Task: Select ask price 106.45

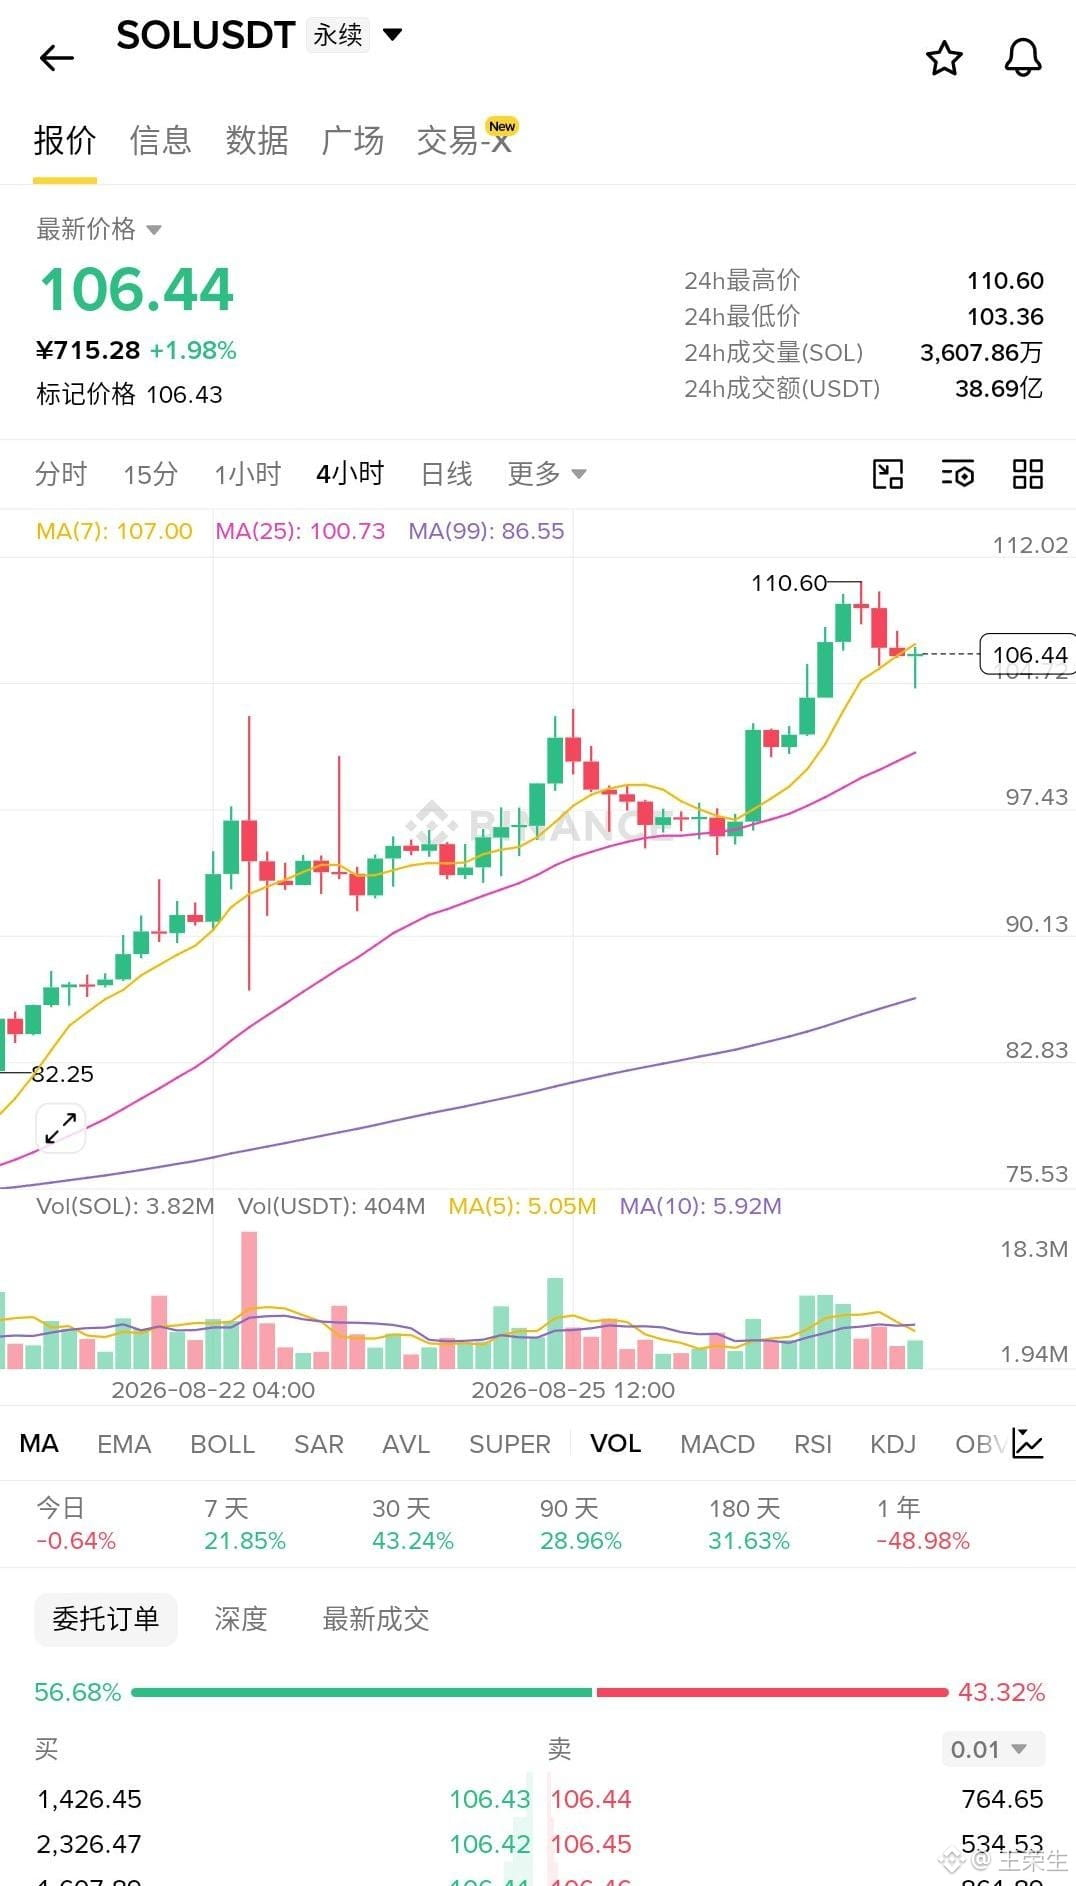Action: coord(591,1844)
